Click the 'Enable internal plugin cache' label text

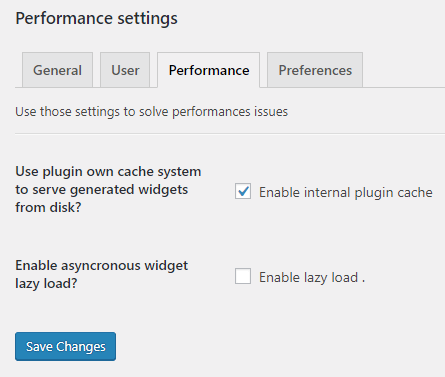pos(346,192)
